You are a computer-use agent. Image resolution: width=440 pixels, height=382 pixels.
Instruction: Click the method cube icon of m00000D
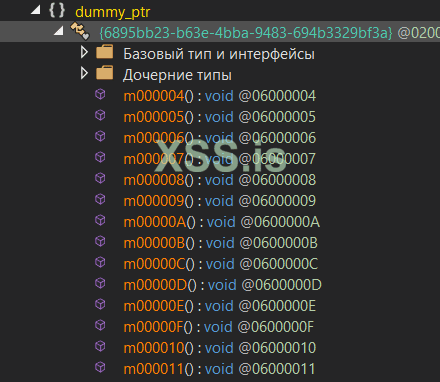click(x=100, y=283)
